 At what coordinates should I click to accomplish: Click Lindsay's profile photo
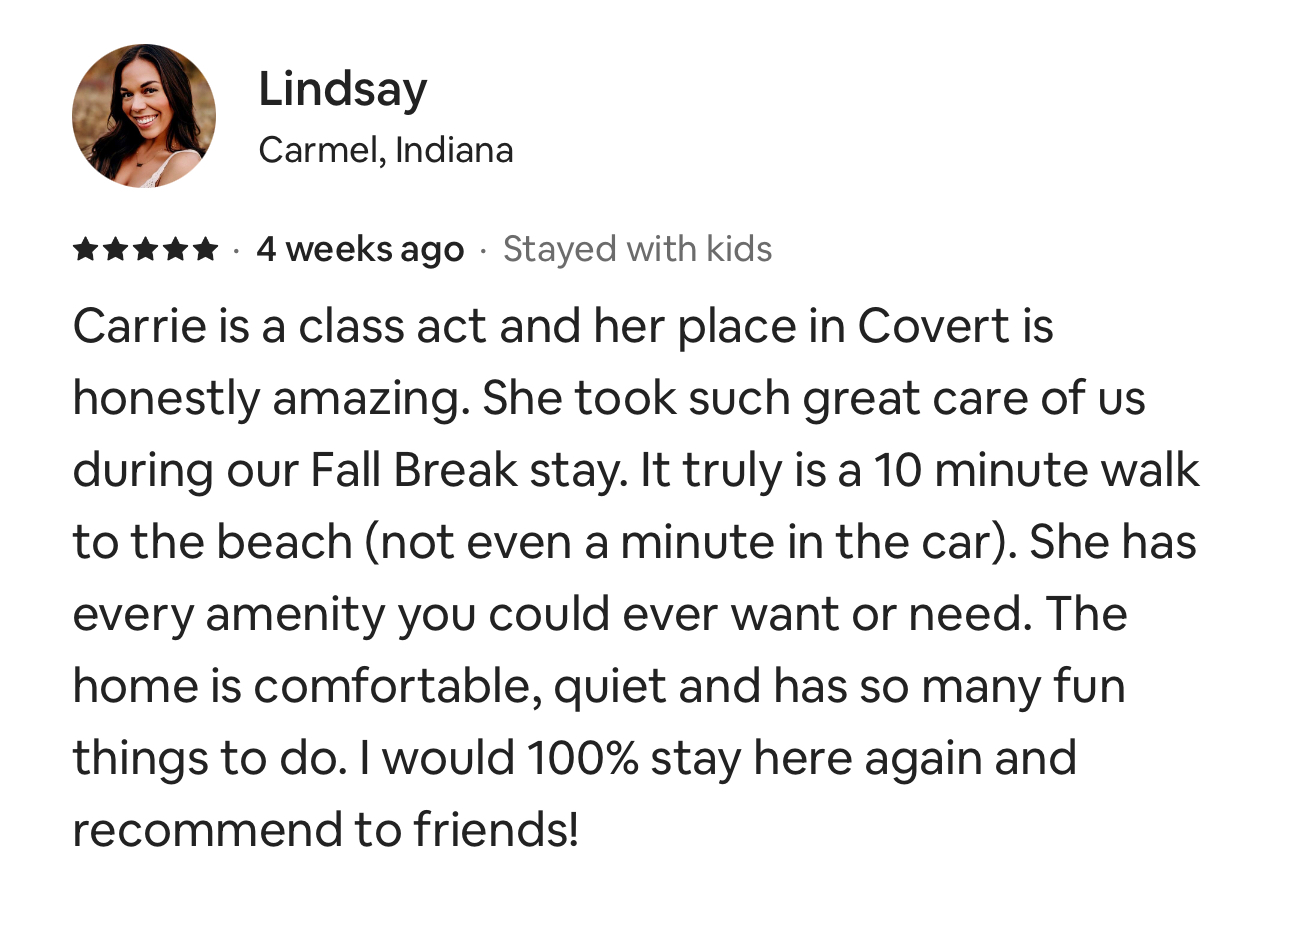(x=144, y=116)
